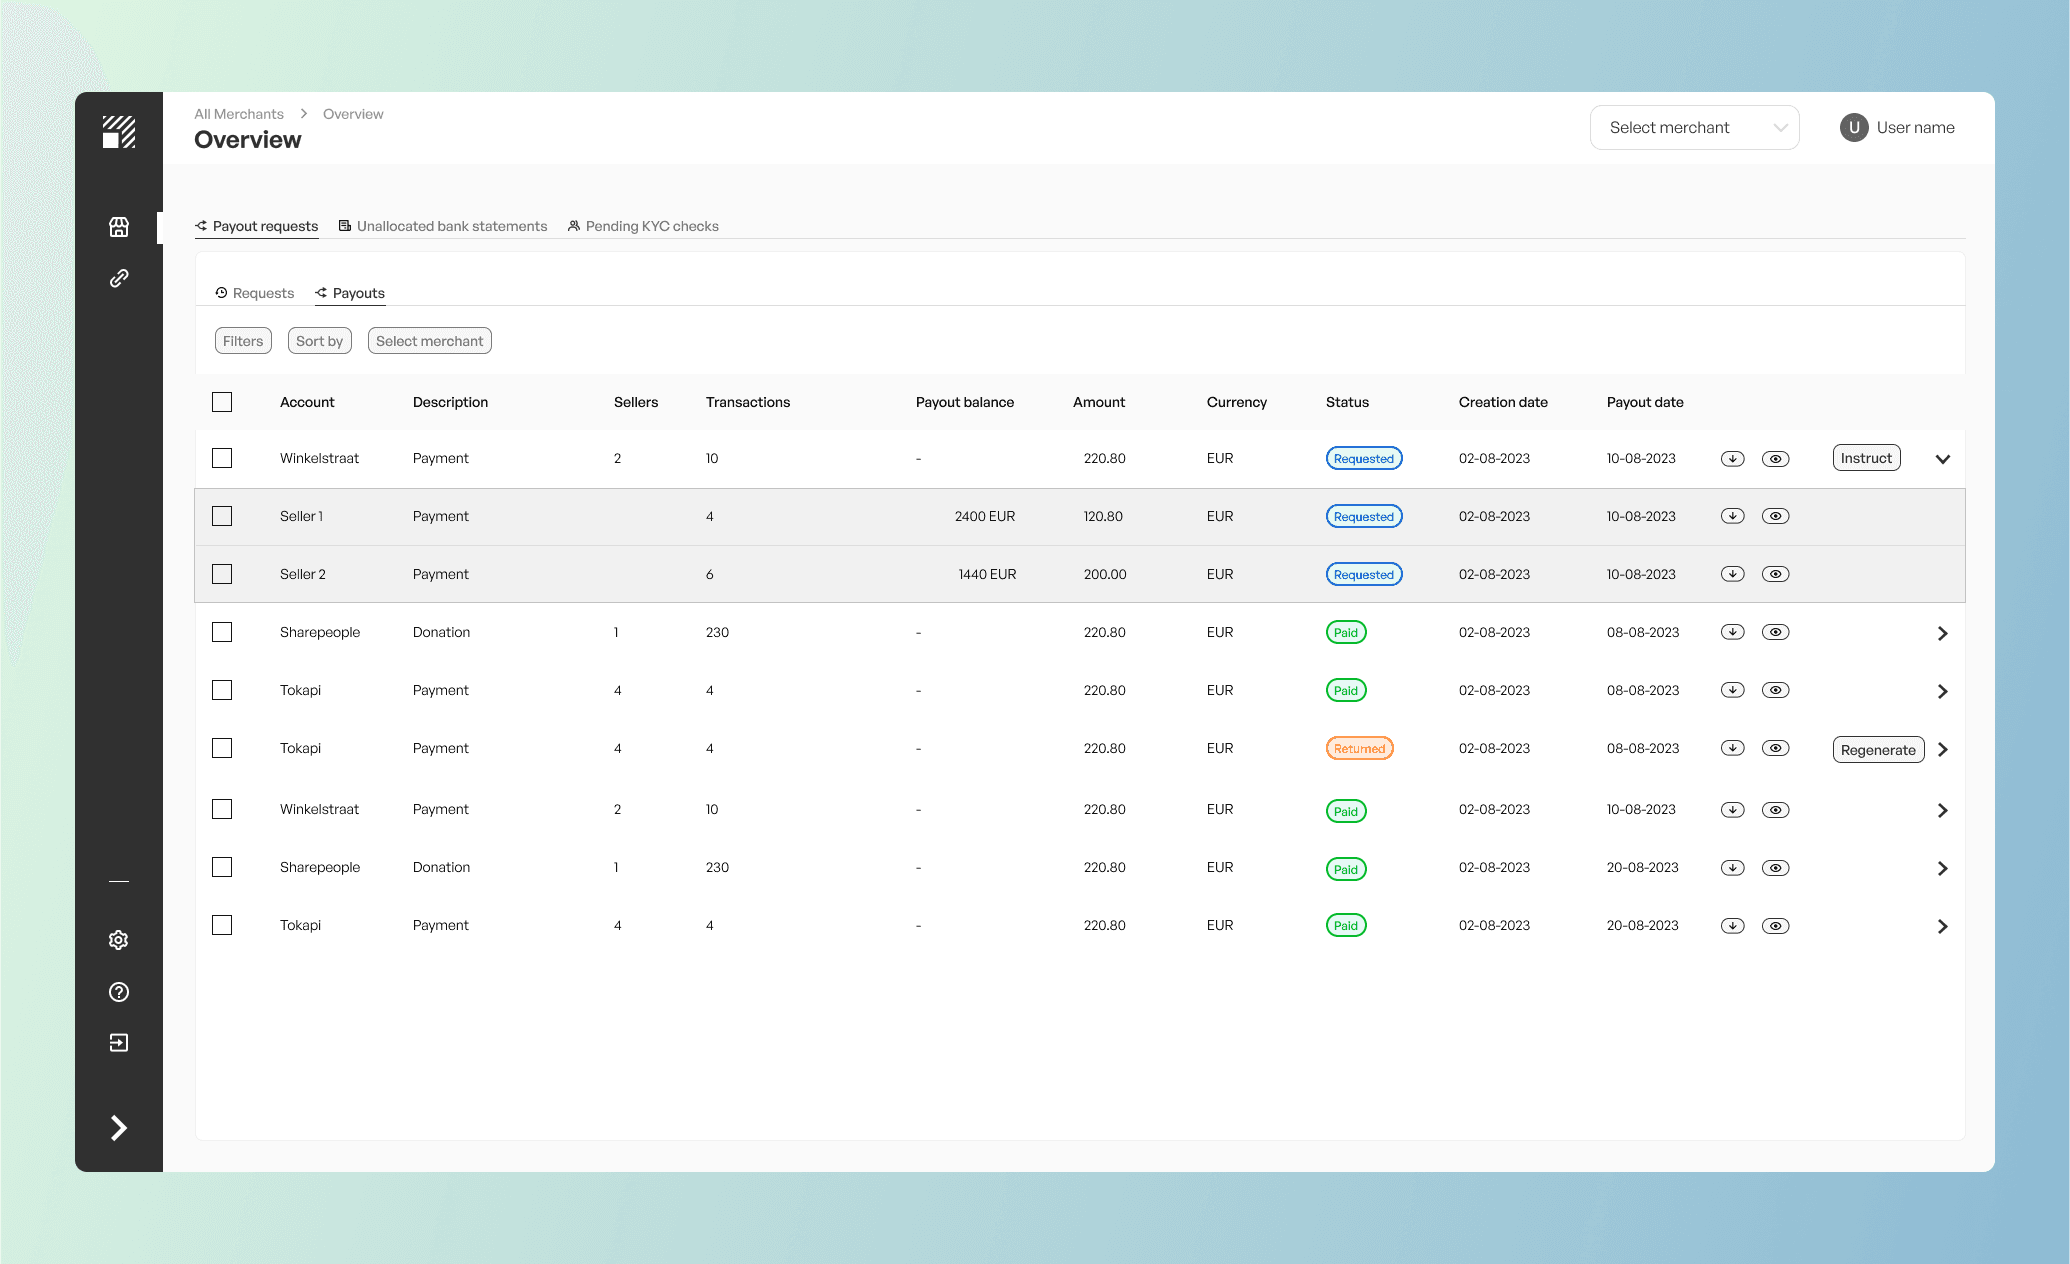Viewport: 2070px width, 1264px height.
Task: Click the Regenerate button
Action: 1877,750
